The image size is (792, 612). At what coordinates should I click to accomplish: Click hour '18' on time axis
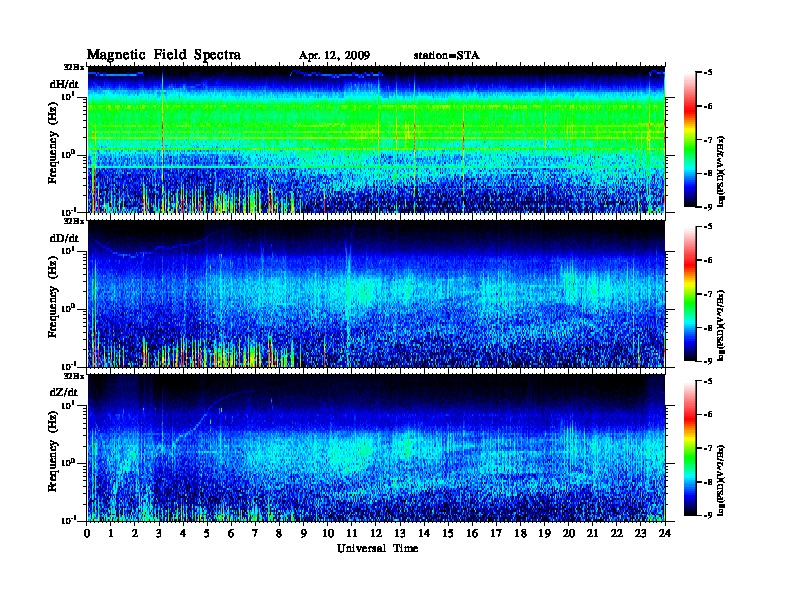[x=520, y=533]
